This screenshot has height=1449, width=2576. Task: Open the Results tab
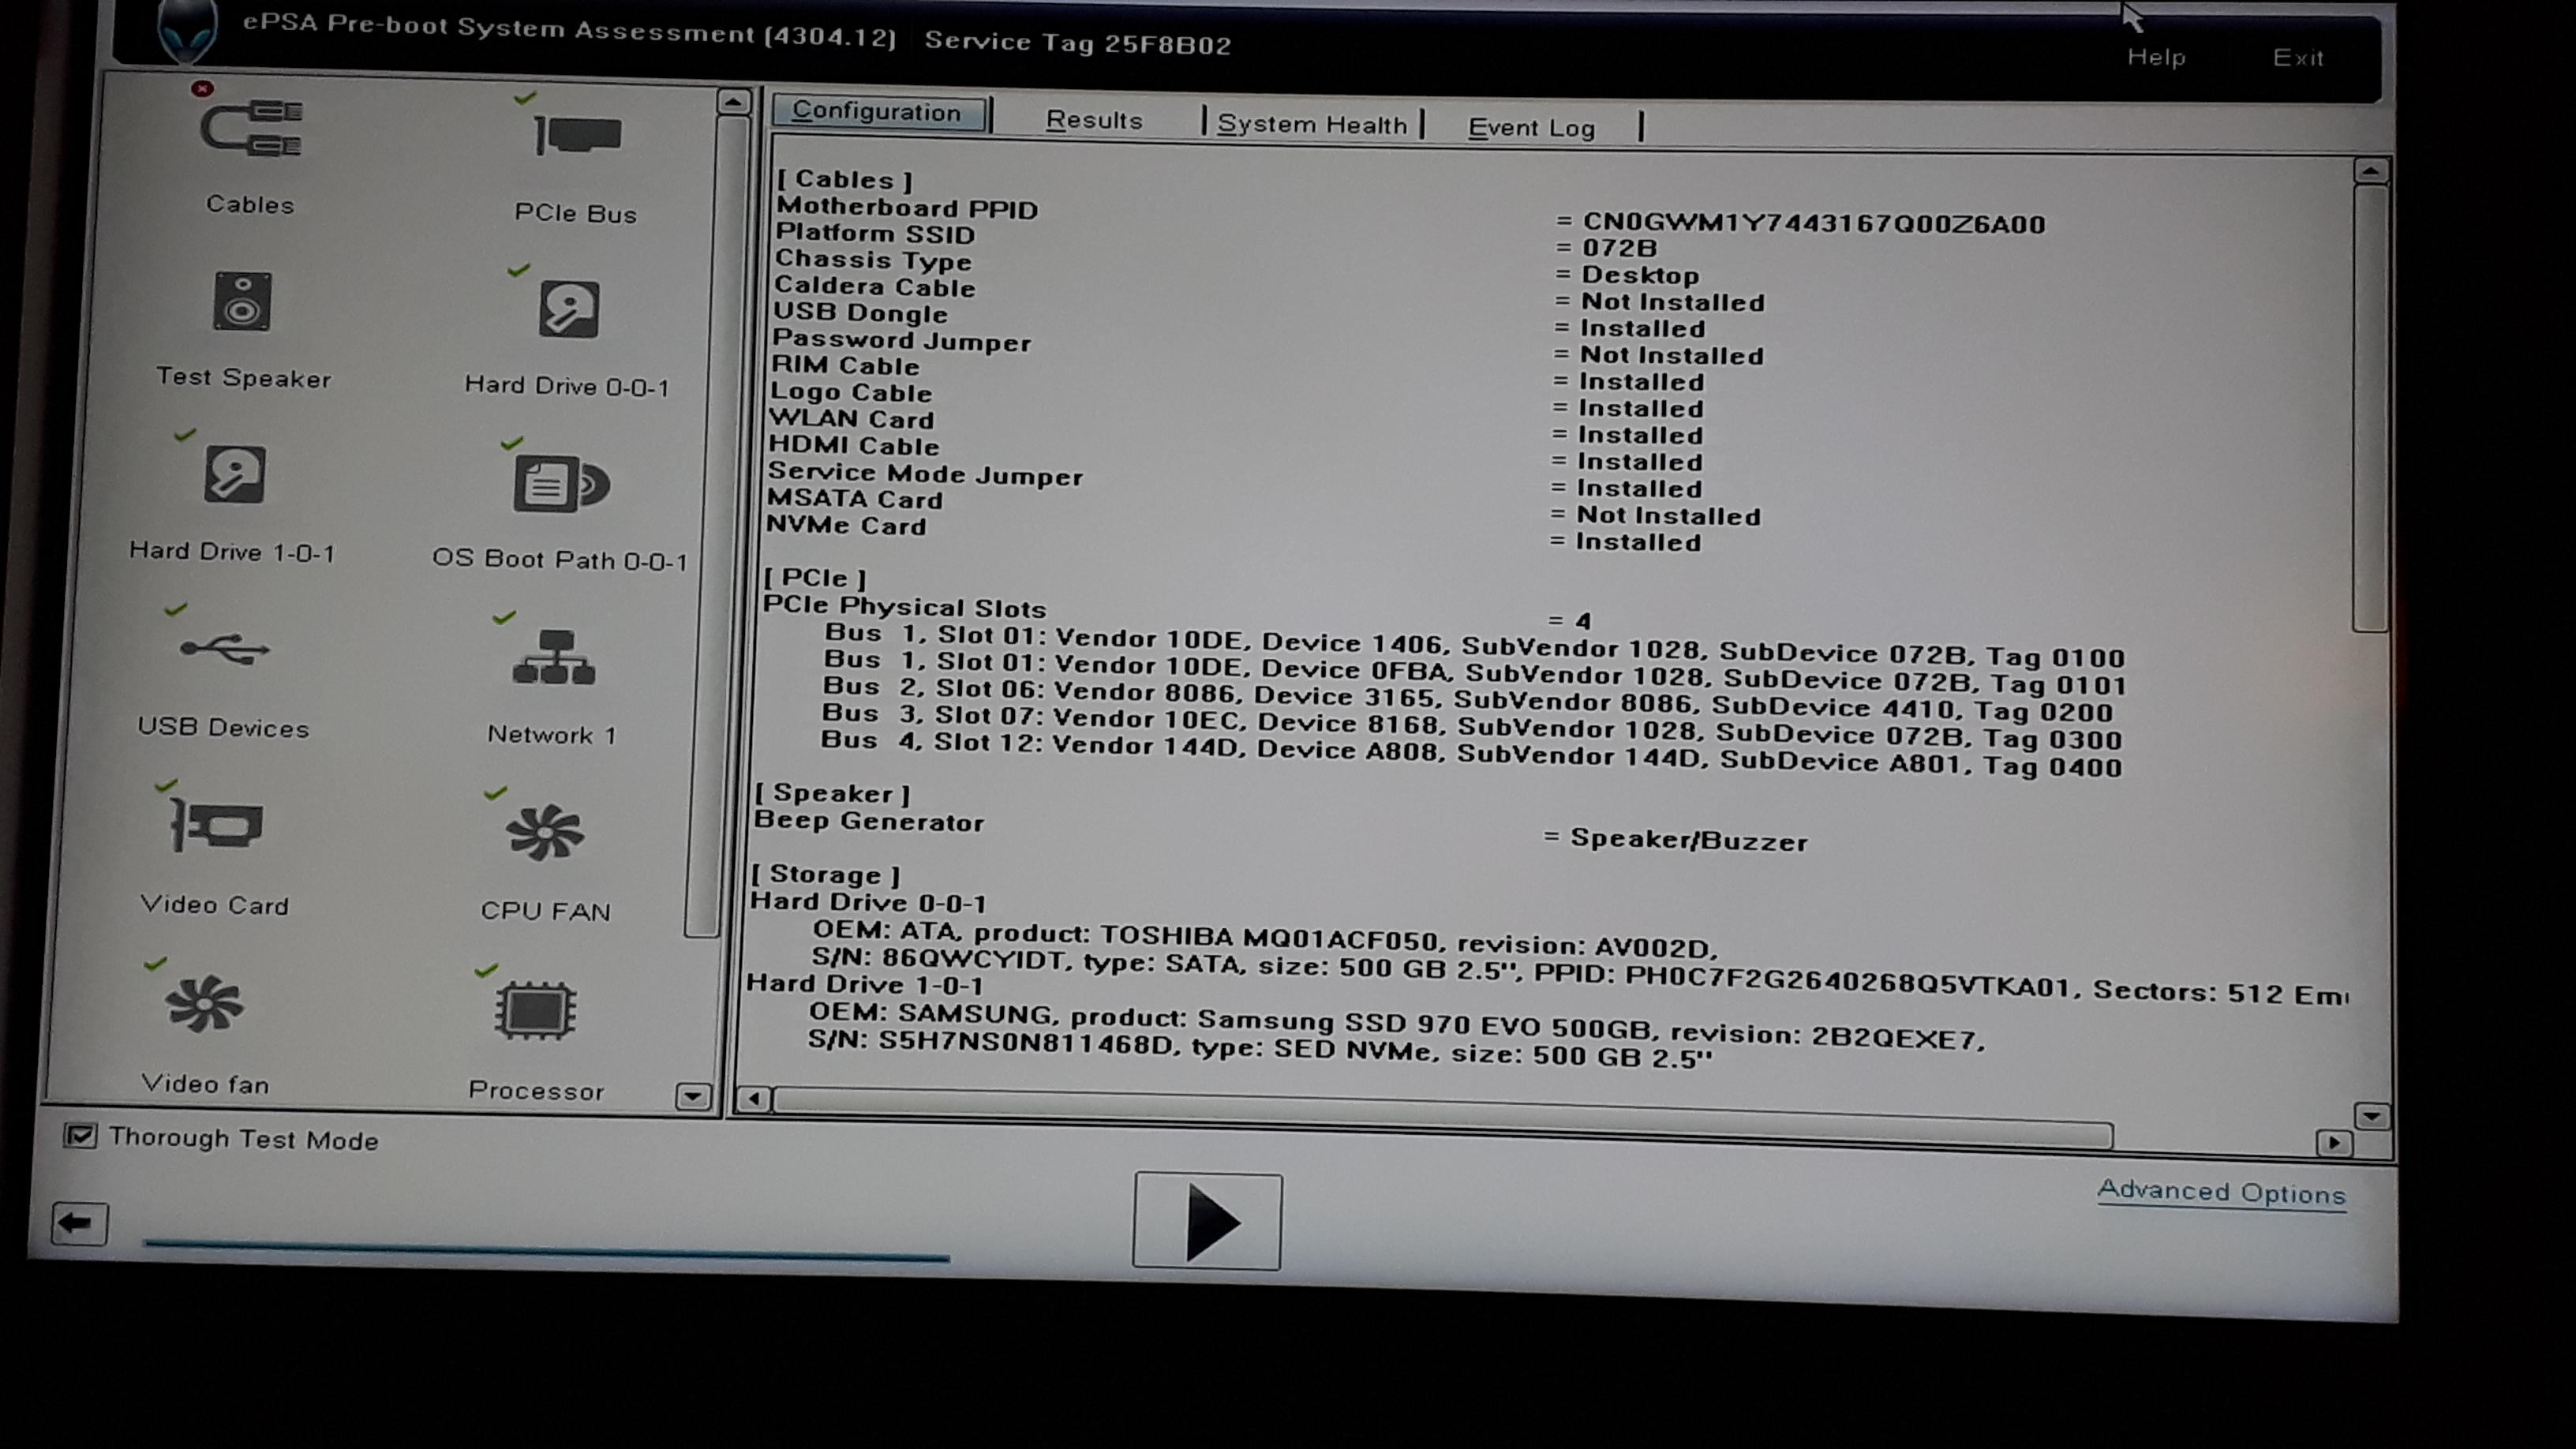tap(1094, 121)
